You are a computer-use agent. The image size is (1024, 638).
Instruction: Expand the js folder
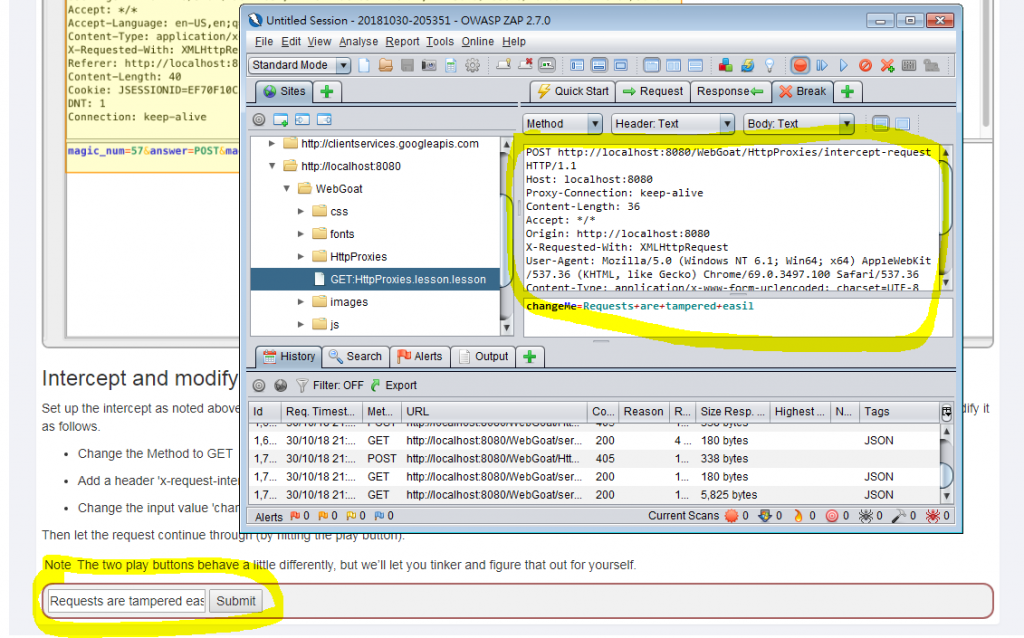point(300,325)
